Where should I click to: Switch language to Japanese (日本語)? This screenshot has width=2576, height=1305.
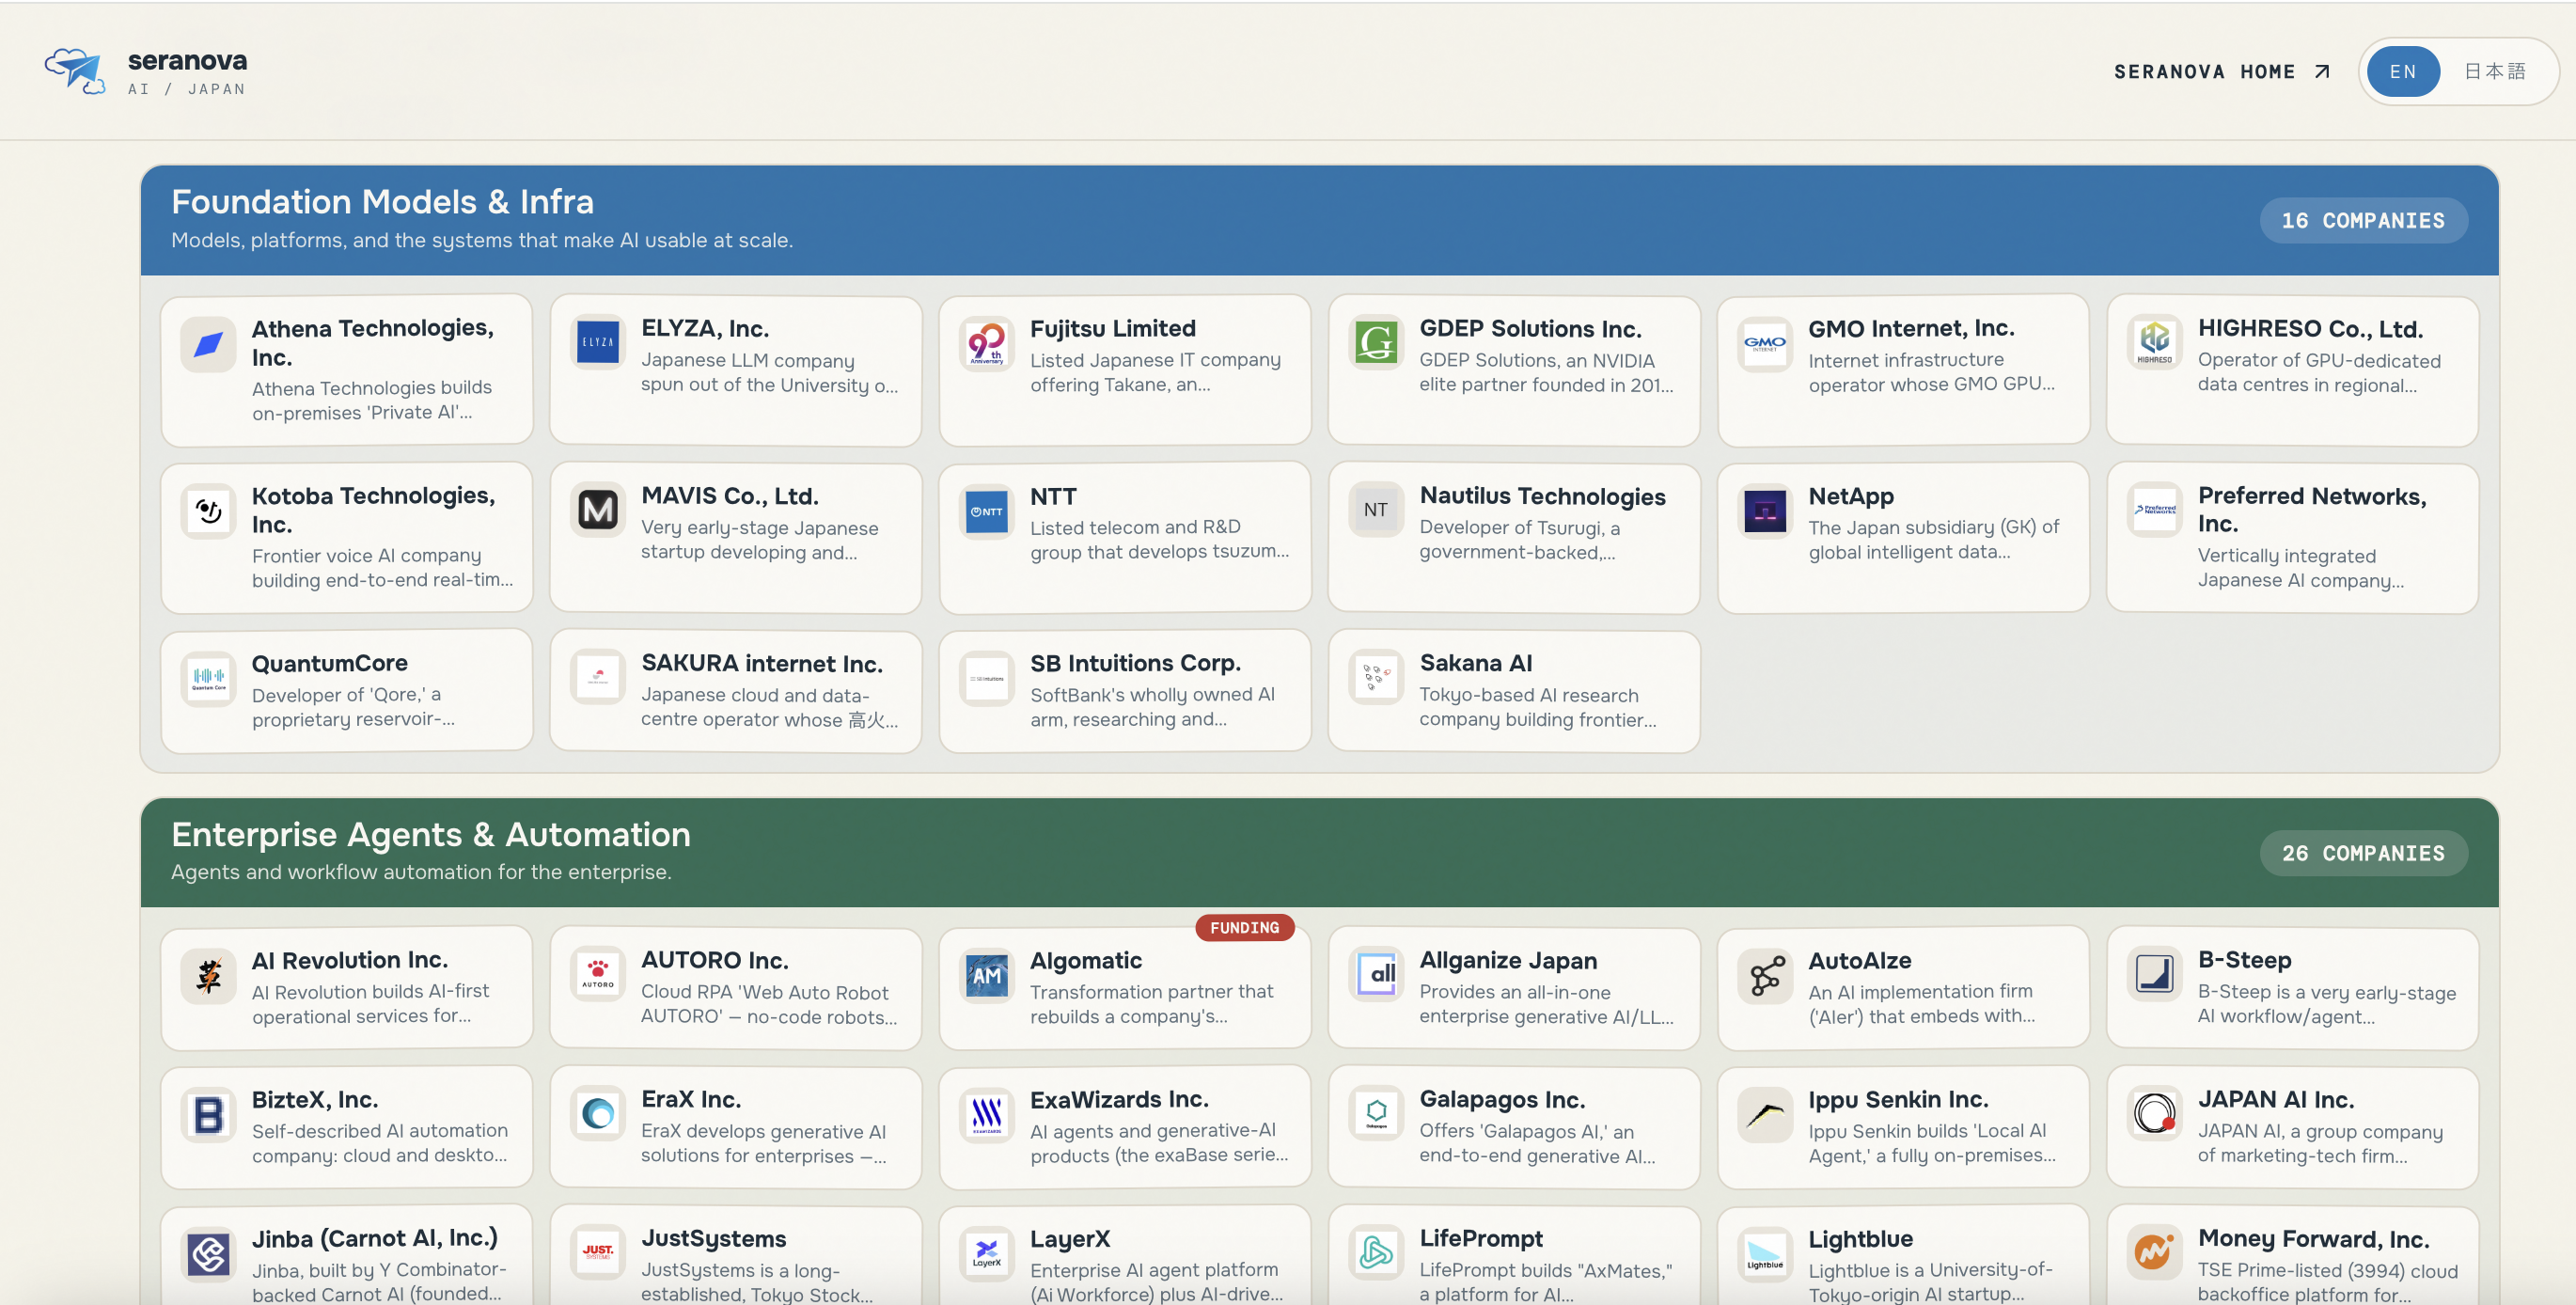(x=2495, y=72)
